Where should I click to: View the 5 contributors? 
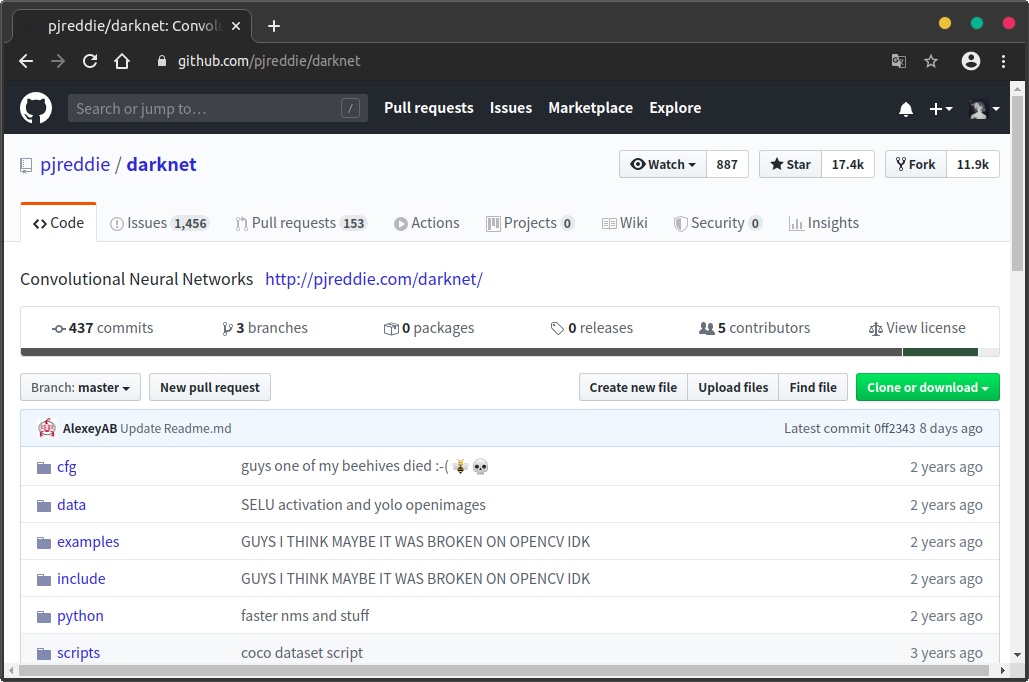[755, 328]
